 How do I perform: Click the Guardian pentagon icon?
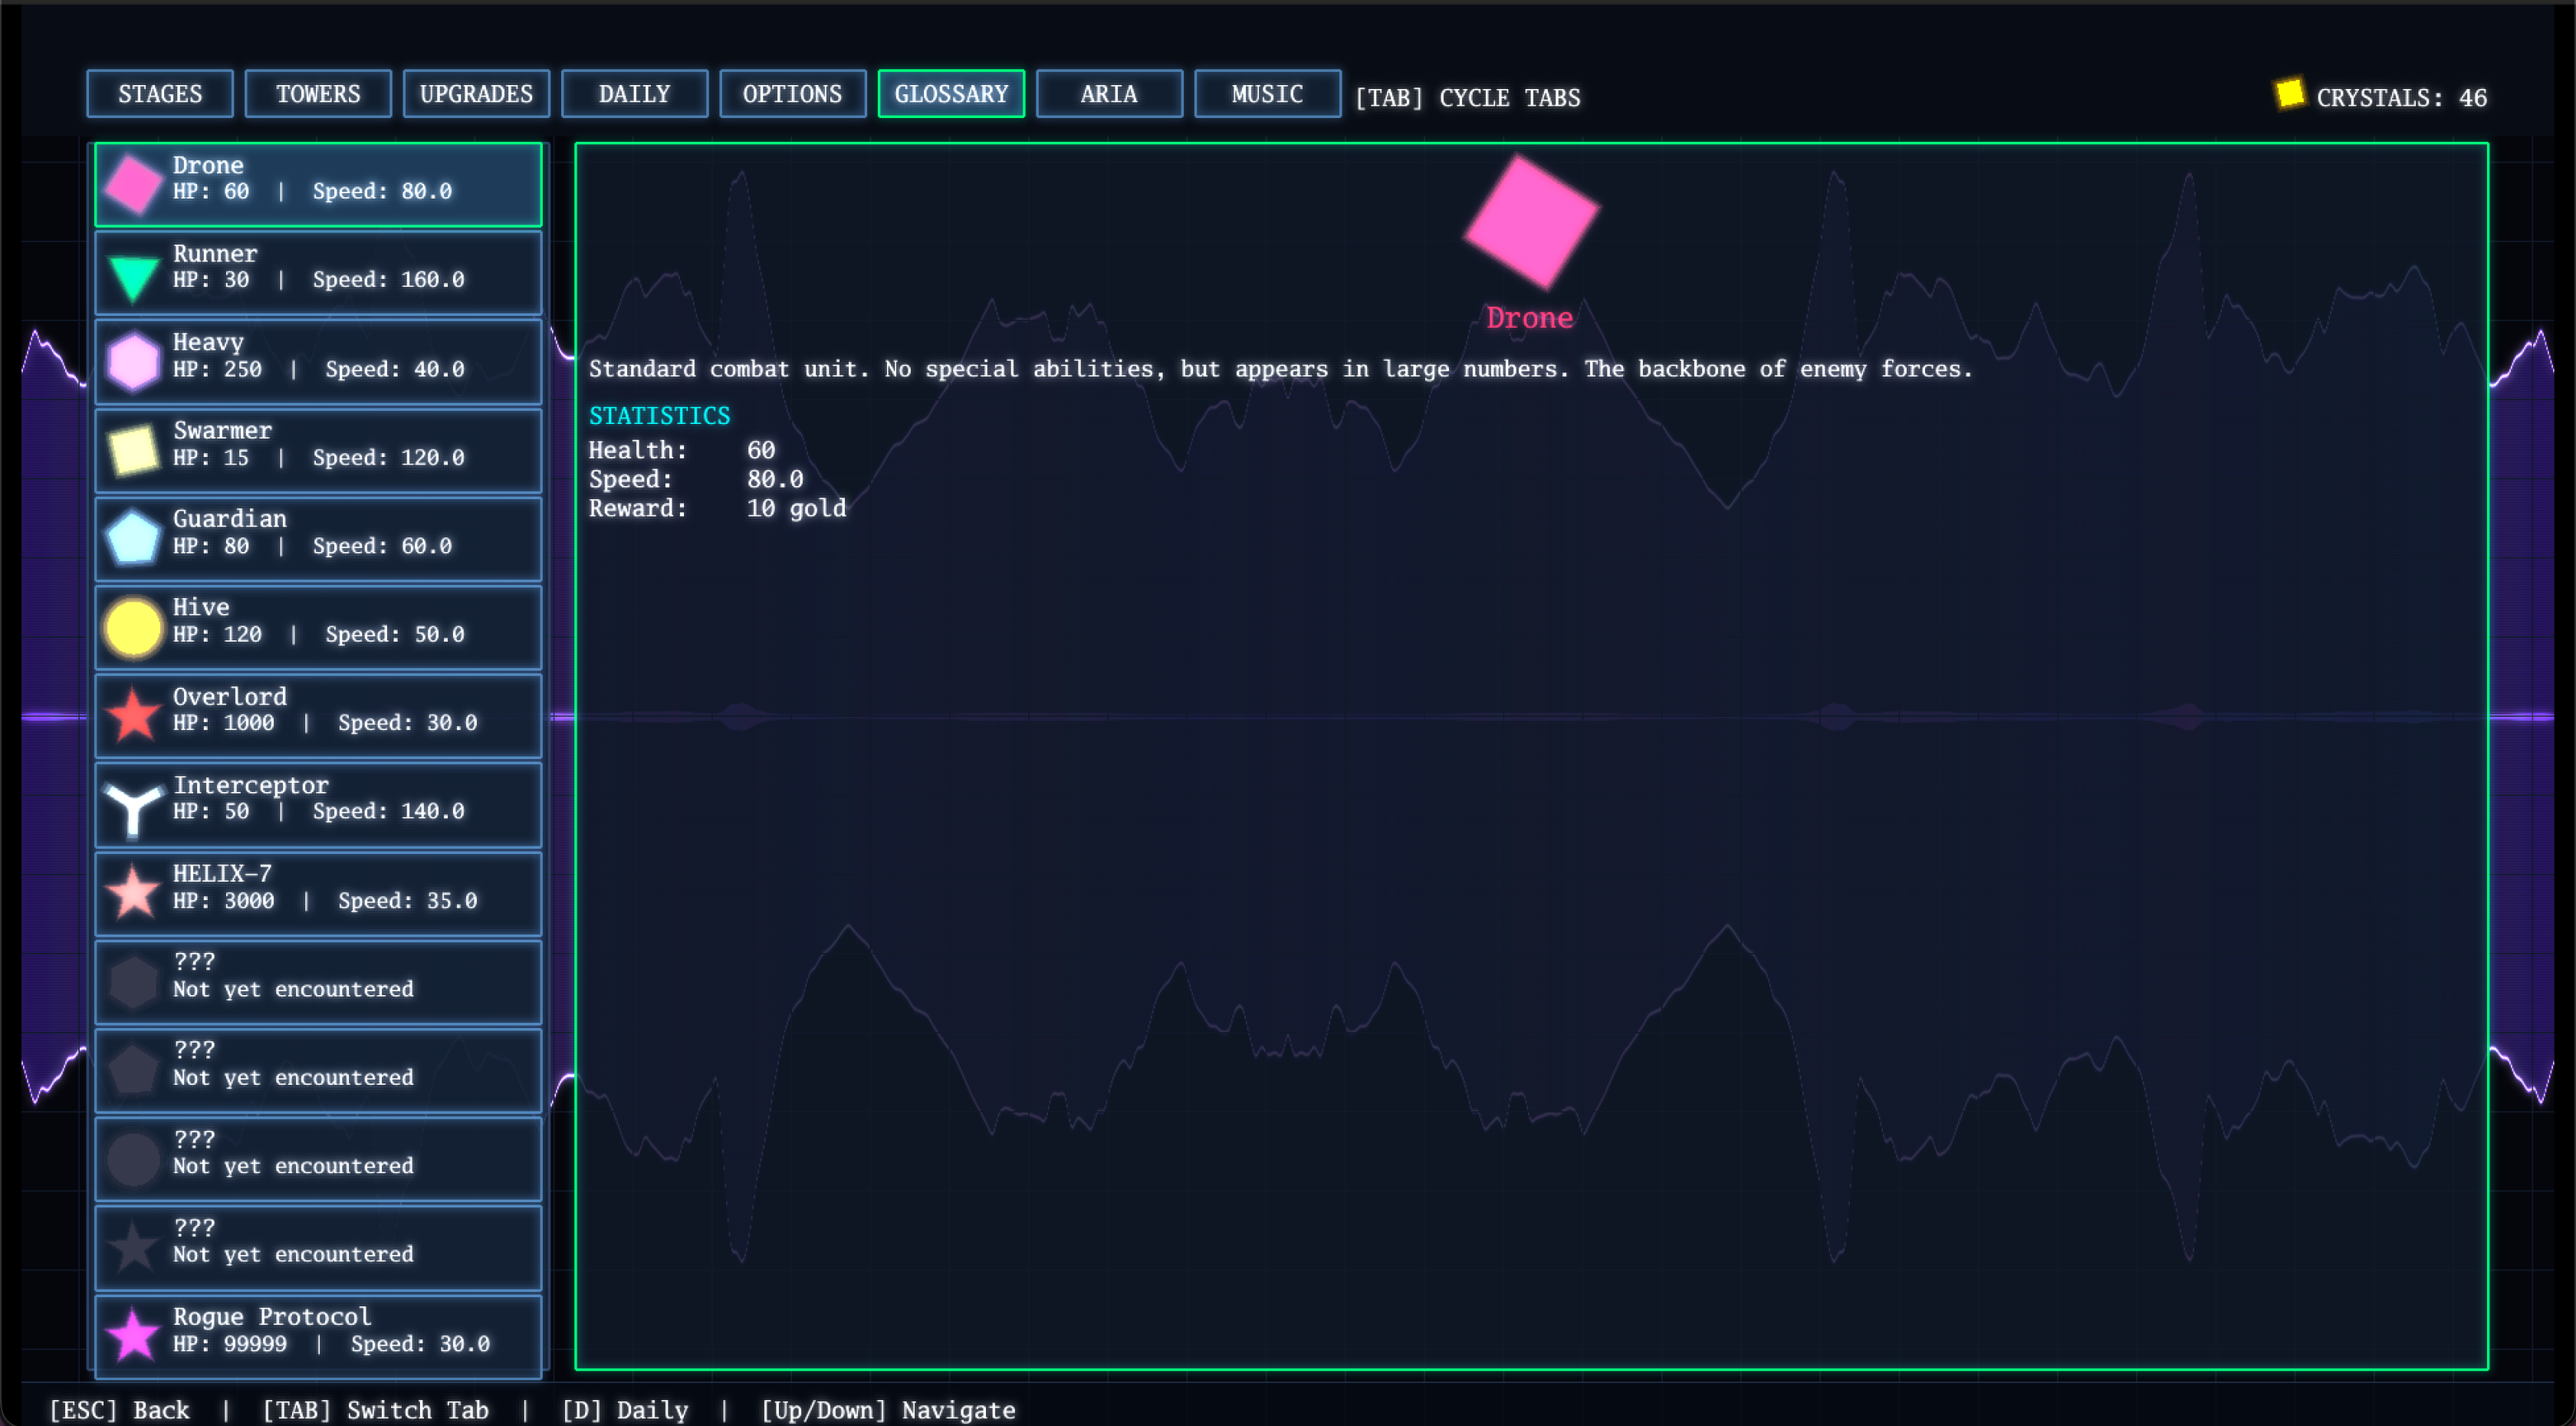[x=132, y=538]
